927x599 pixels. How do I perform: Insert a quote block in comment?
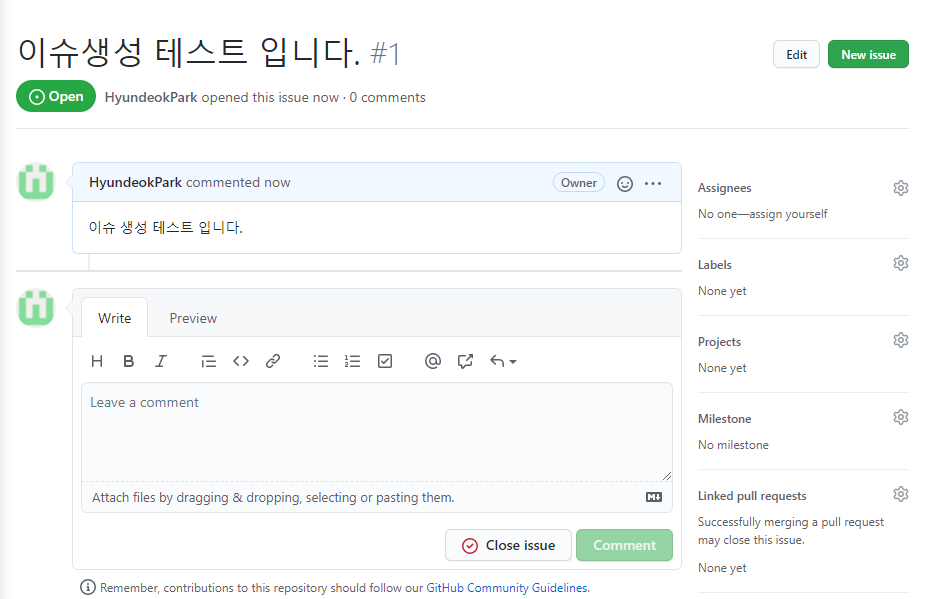coord(209,361)
